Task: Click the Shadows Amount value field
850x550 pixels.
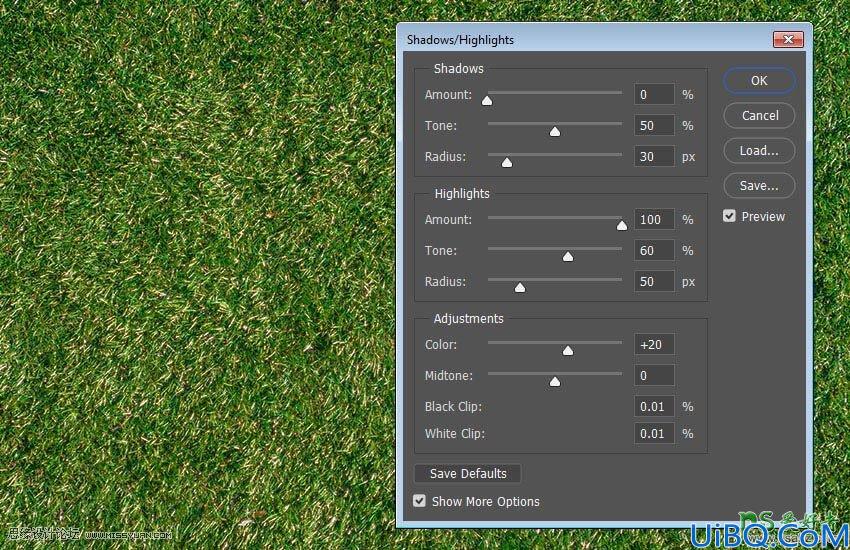Action: tap(654, 94)
